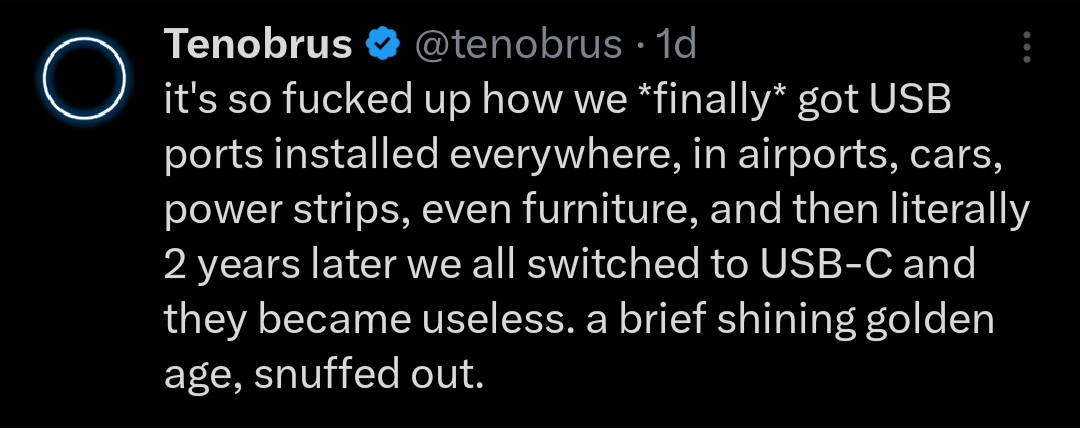This screenshot has width=1080, height=428.
Task: Click the blue verified checkmark badge
Action: coord(382,44)
